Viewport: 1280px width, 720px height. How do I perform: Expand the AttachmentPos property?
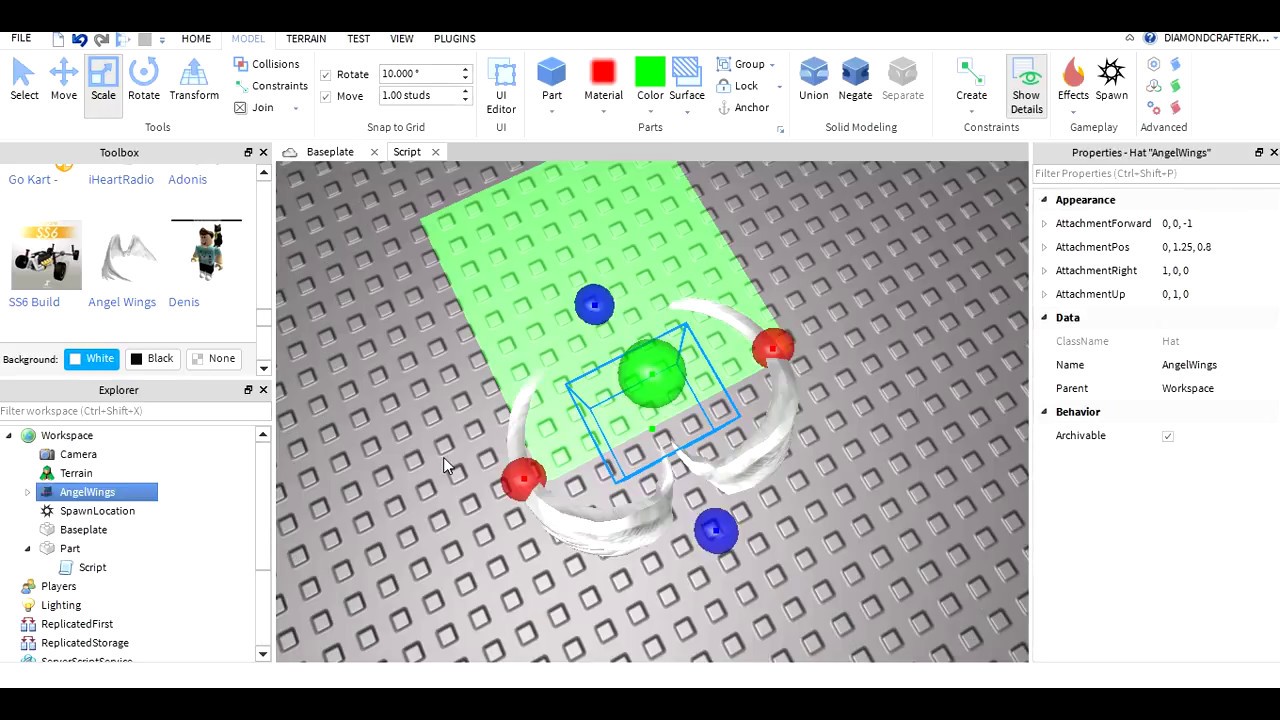(1044, 247)
